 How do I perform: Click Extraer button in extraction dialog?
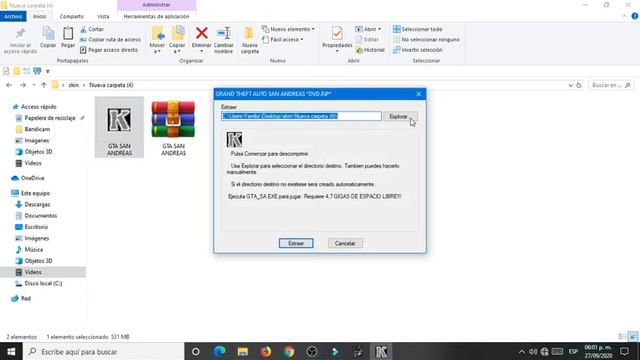[x=296, y=243]
